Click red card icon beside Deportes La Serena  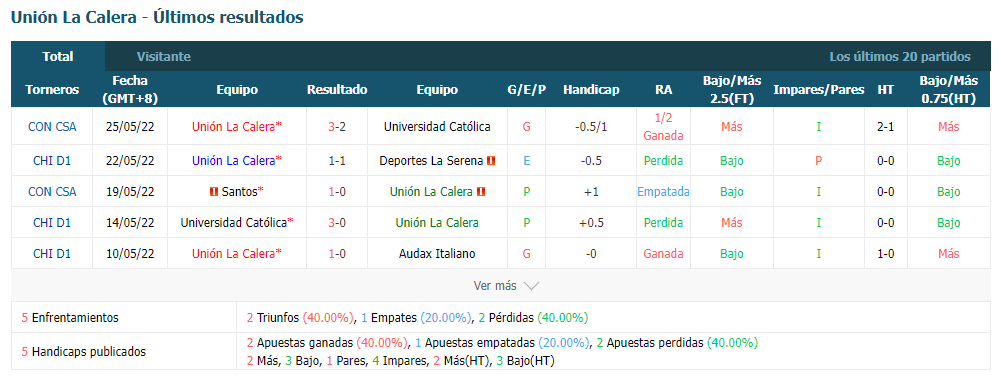point(490,161)
